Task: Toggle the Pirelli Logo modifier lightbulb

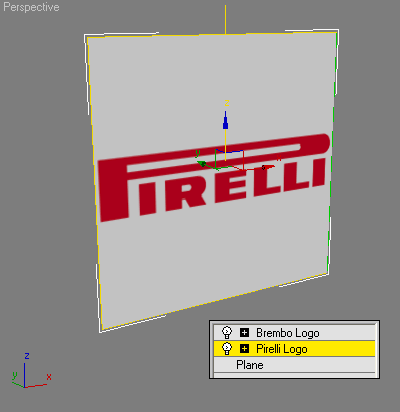Action: (x=227, y=349)
